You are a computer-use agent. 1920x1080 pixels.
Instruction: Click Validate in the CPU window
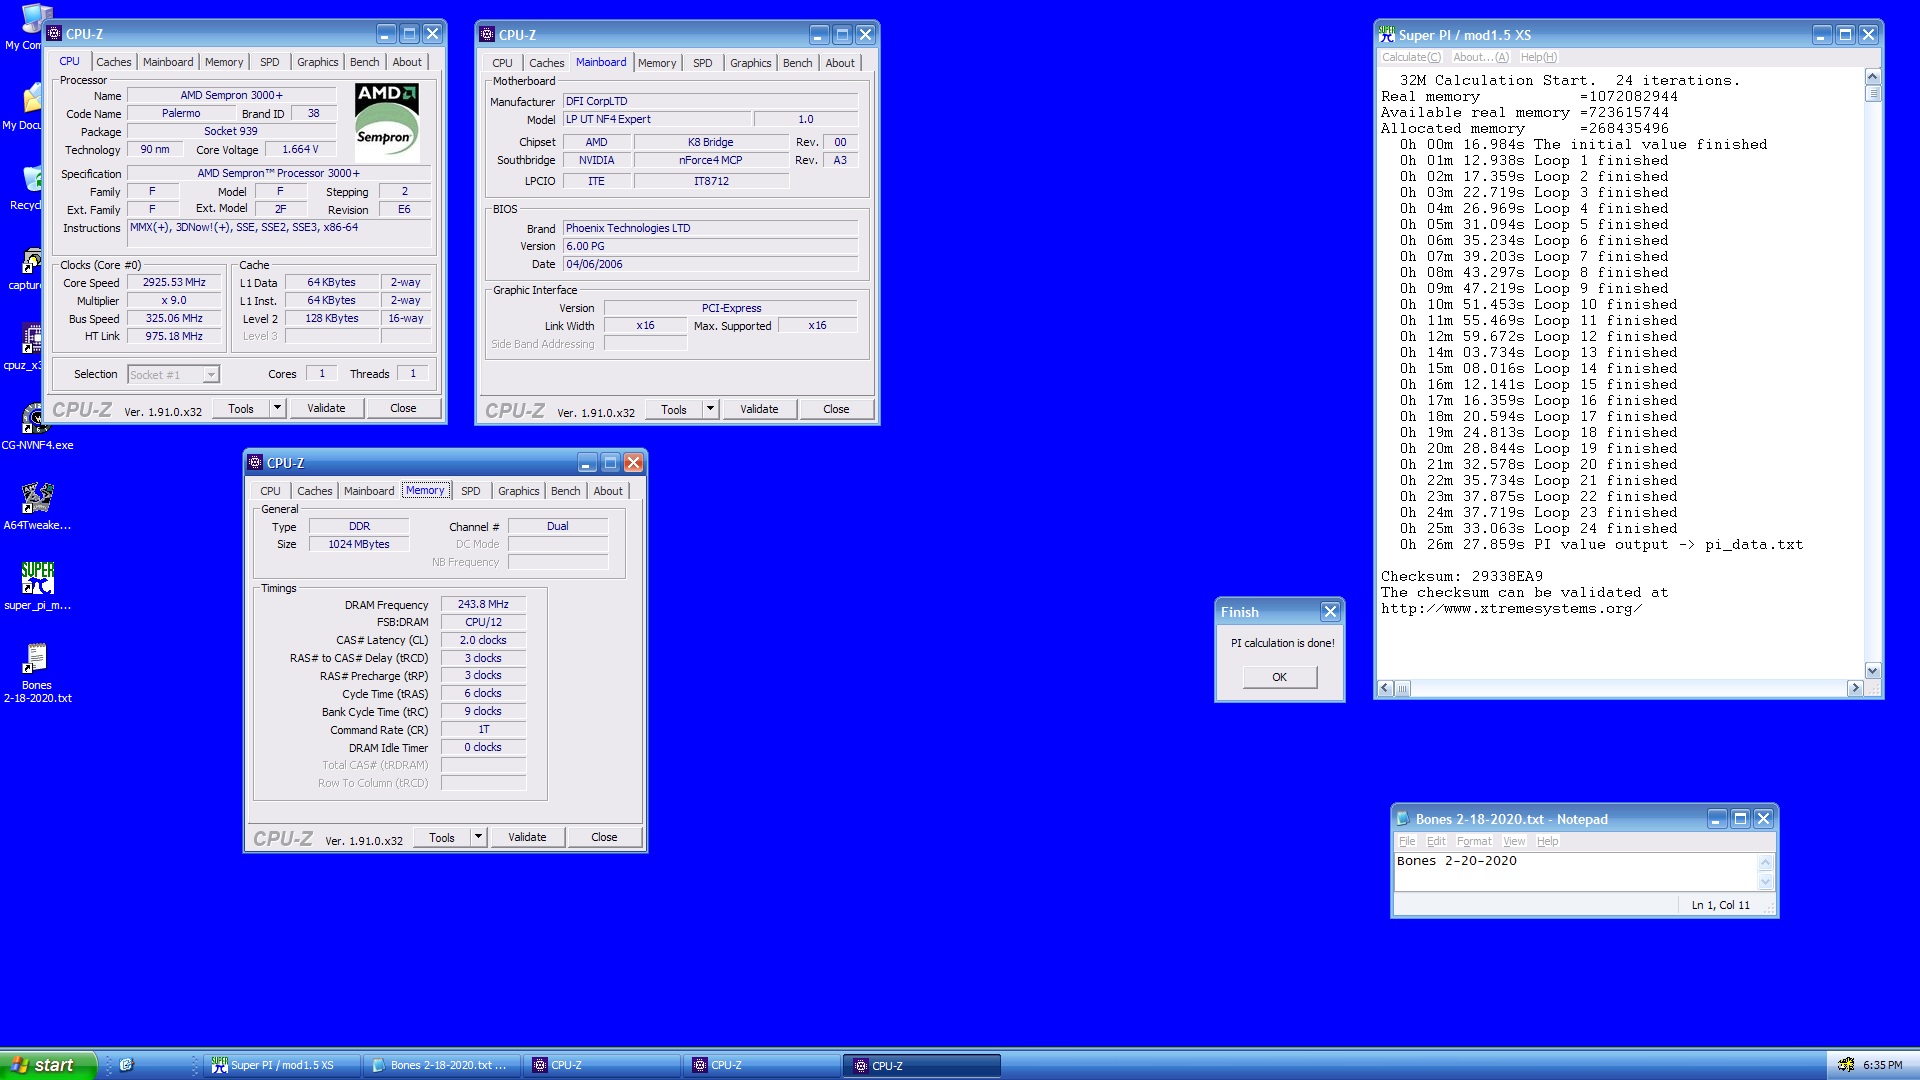[326, 408]
